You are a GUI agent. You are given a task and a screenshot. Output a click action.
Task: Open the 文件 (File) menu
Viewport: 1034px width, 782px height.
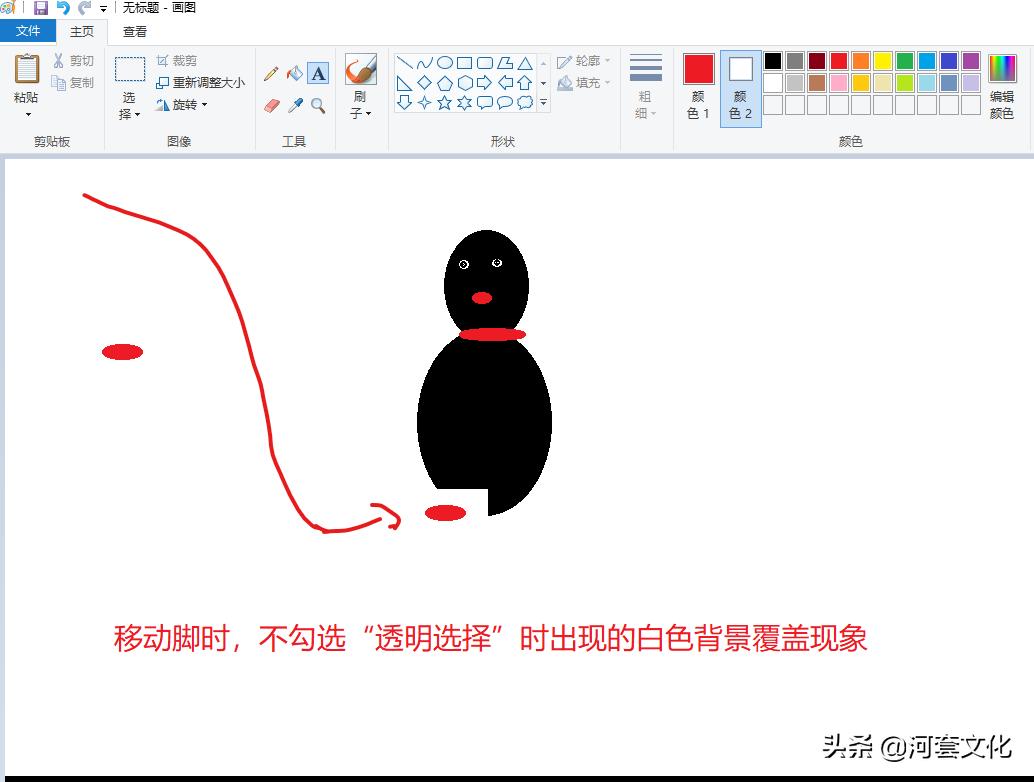tap(28, 31)
